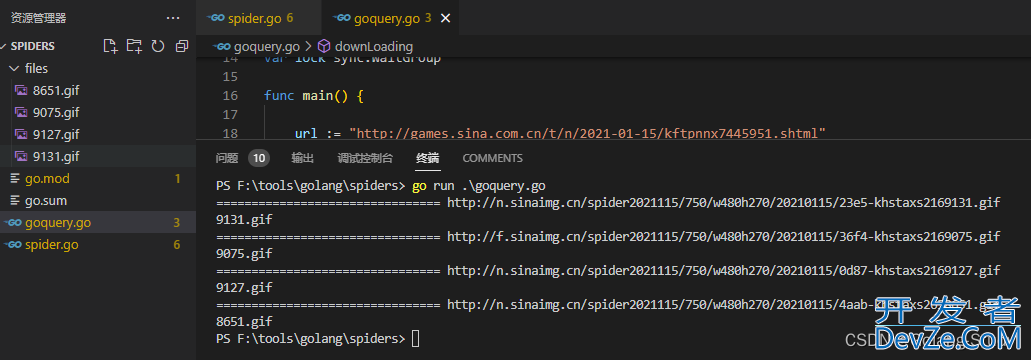1031x360 pixels.
Task: Create a new file in SPIDERS
Action: tap(110, 46)
